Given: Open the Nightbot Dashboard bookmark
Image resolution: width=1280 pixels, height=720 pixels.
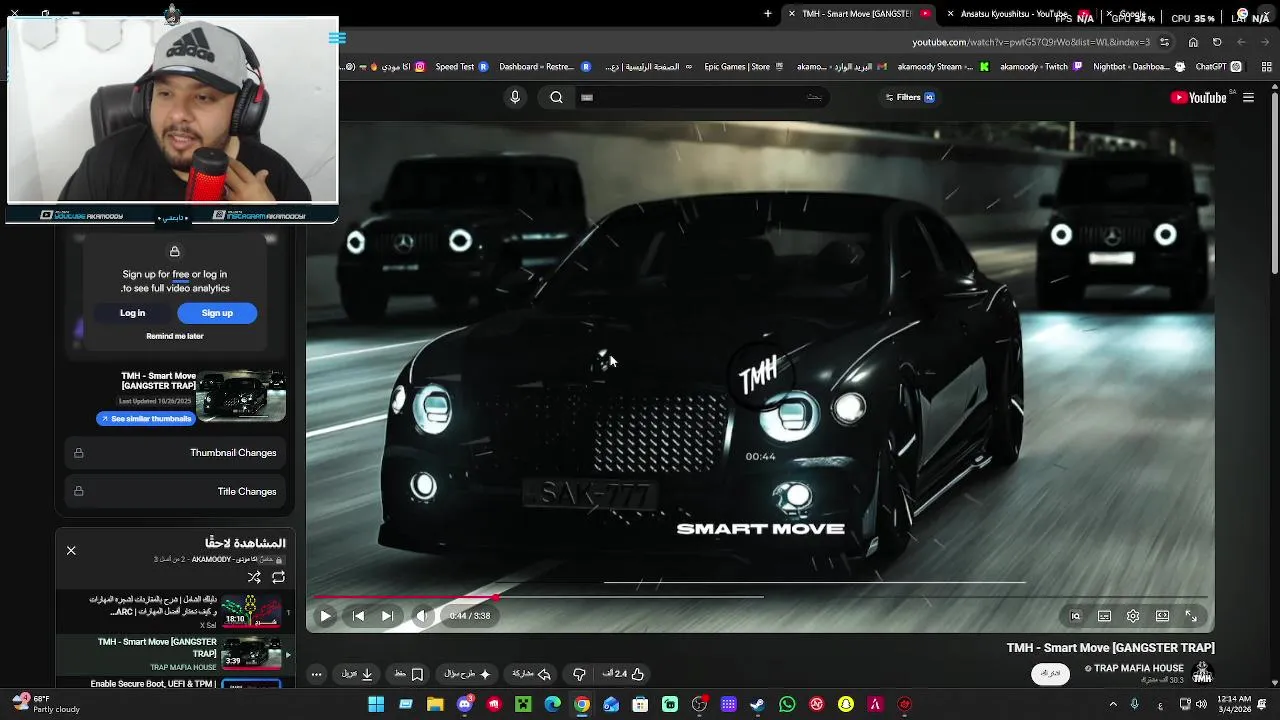Looking at the screenshot, I should (1139, 67).
